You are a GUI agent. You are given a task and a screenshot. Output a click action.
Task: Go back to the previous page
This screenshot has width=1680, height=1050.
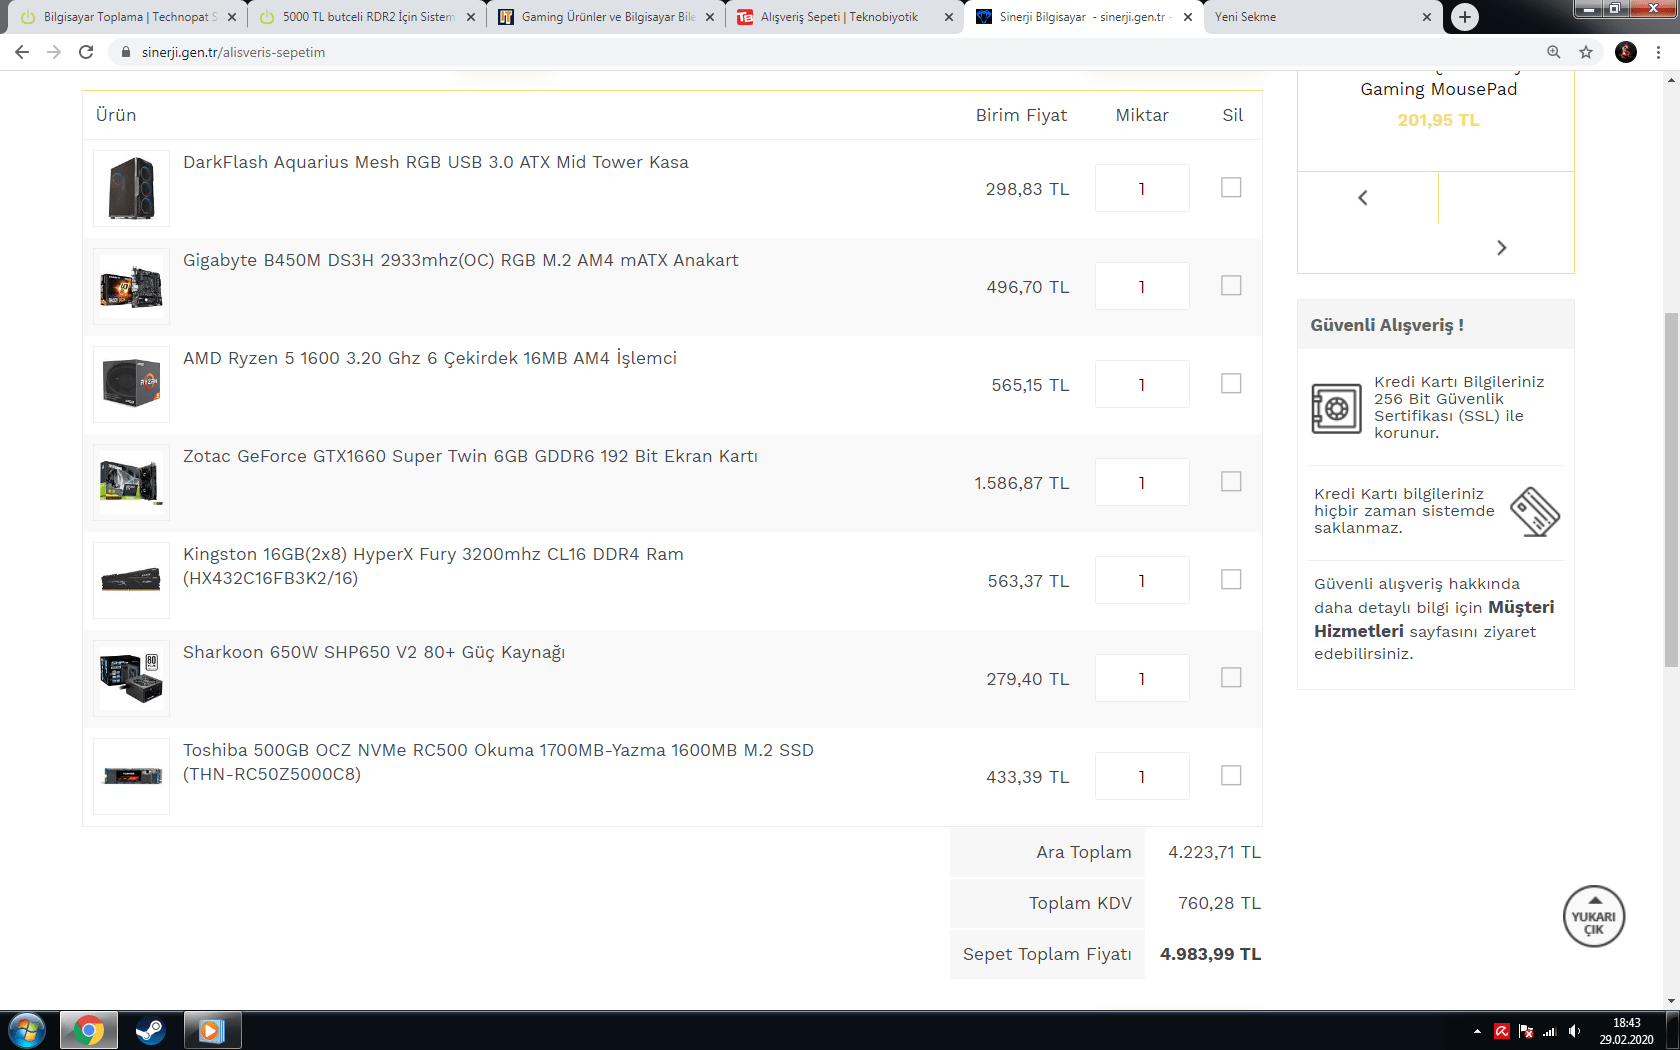point(22,52)
